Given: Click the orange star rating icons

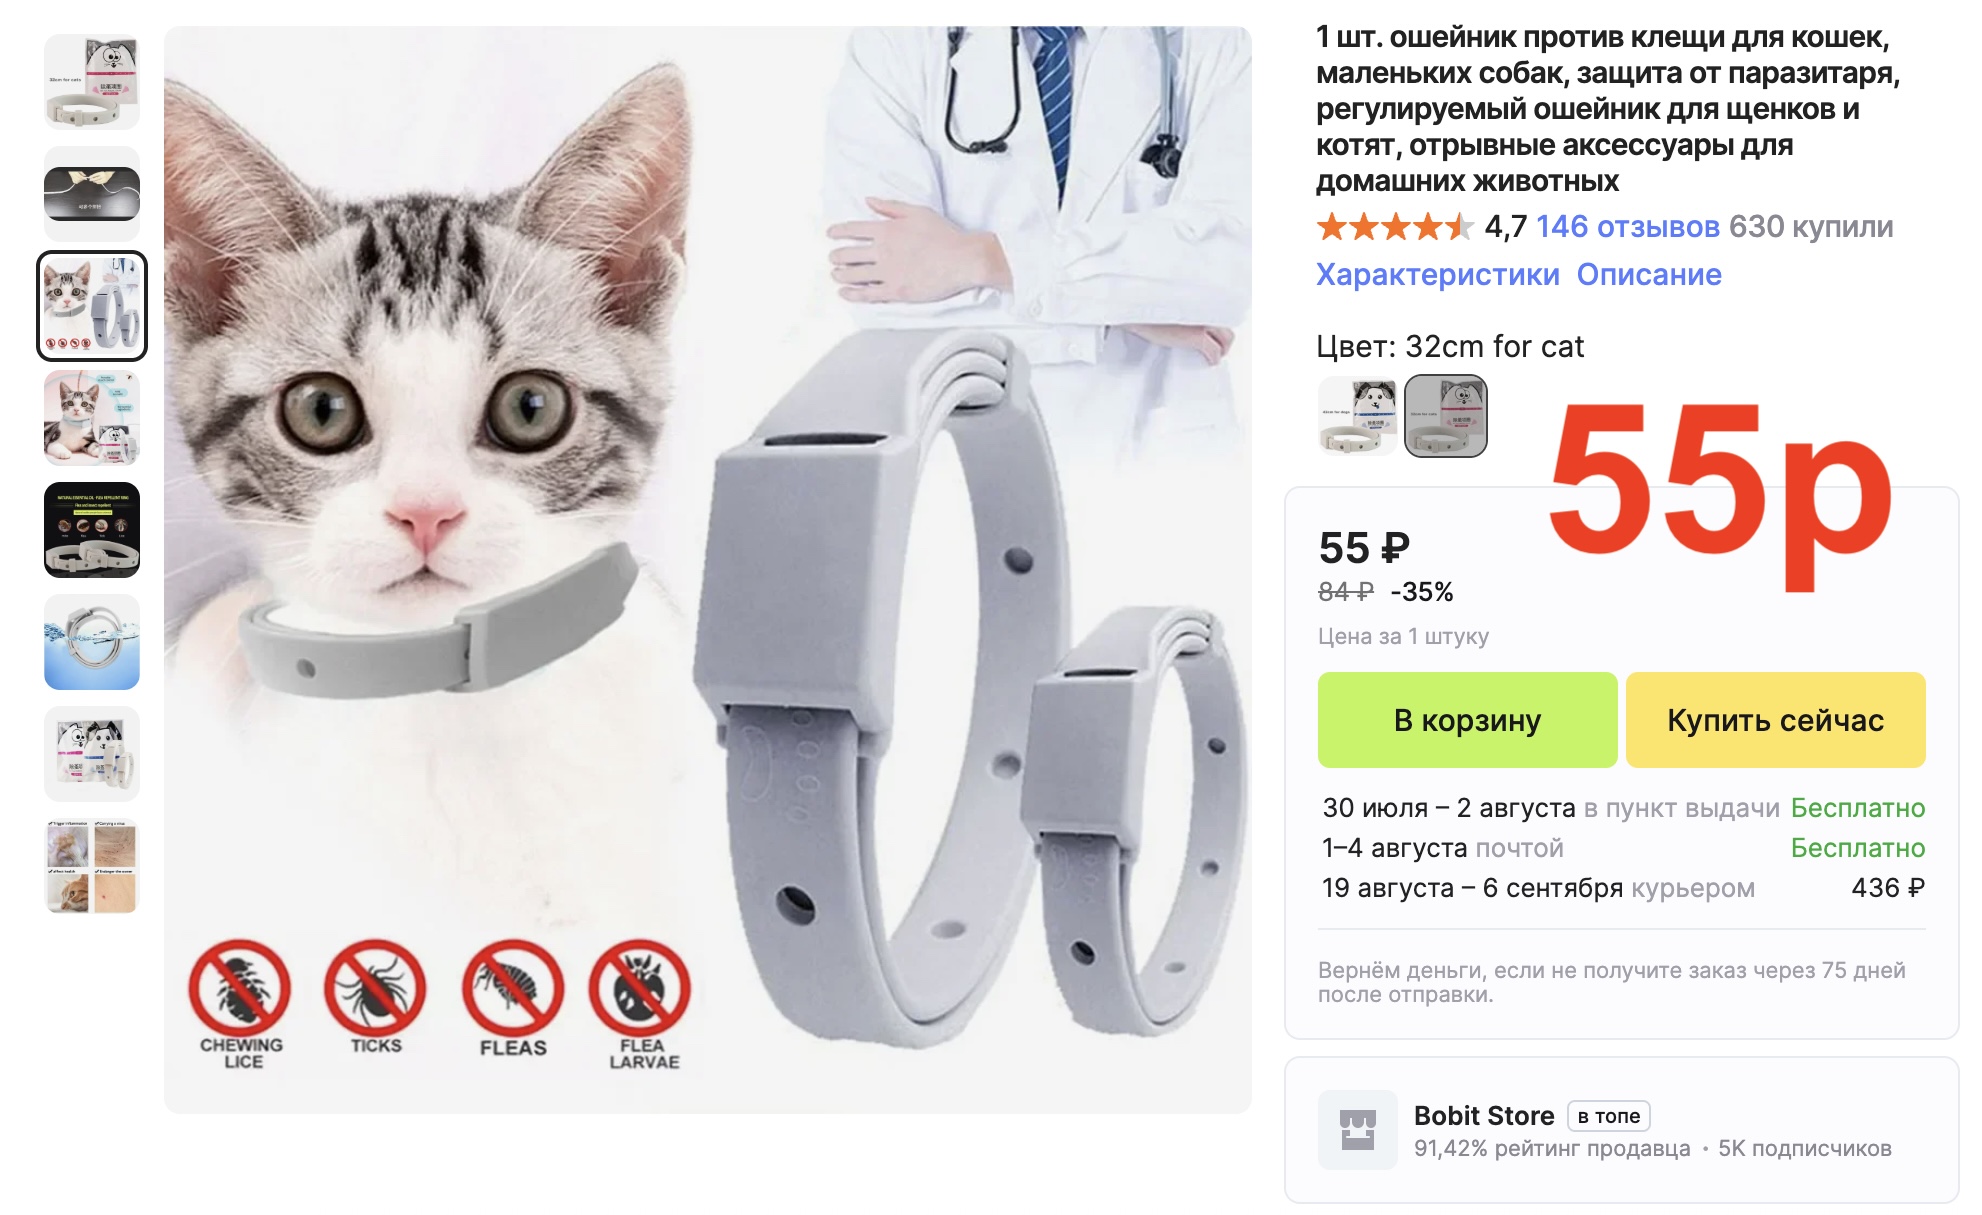Looking at the screenshot, I should point(1395,227).
